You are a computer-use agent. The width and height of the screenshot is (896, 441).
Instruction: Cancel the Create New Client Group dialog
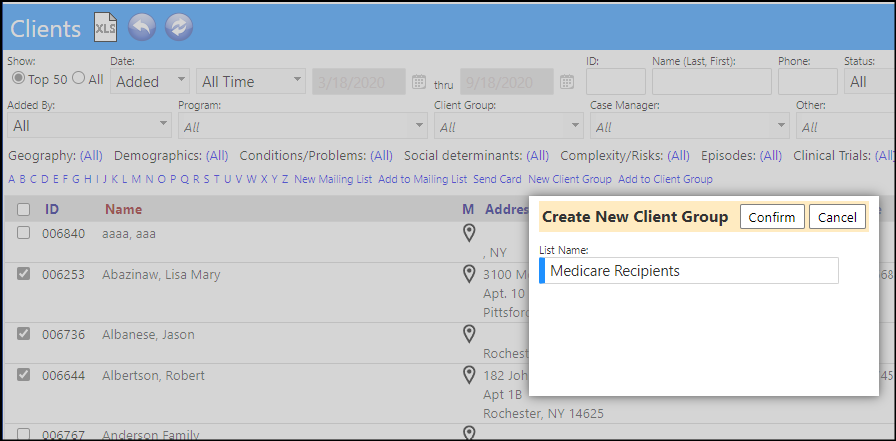837,217
